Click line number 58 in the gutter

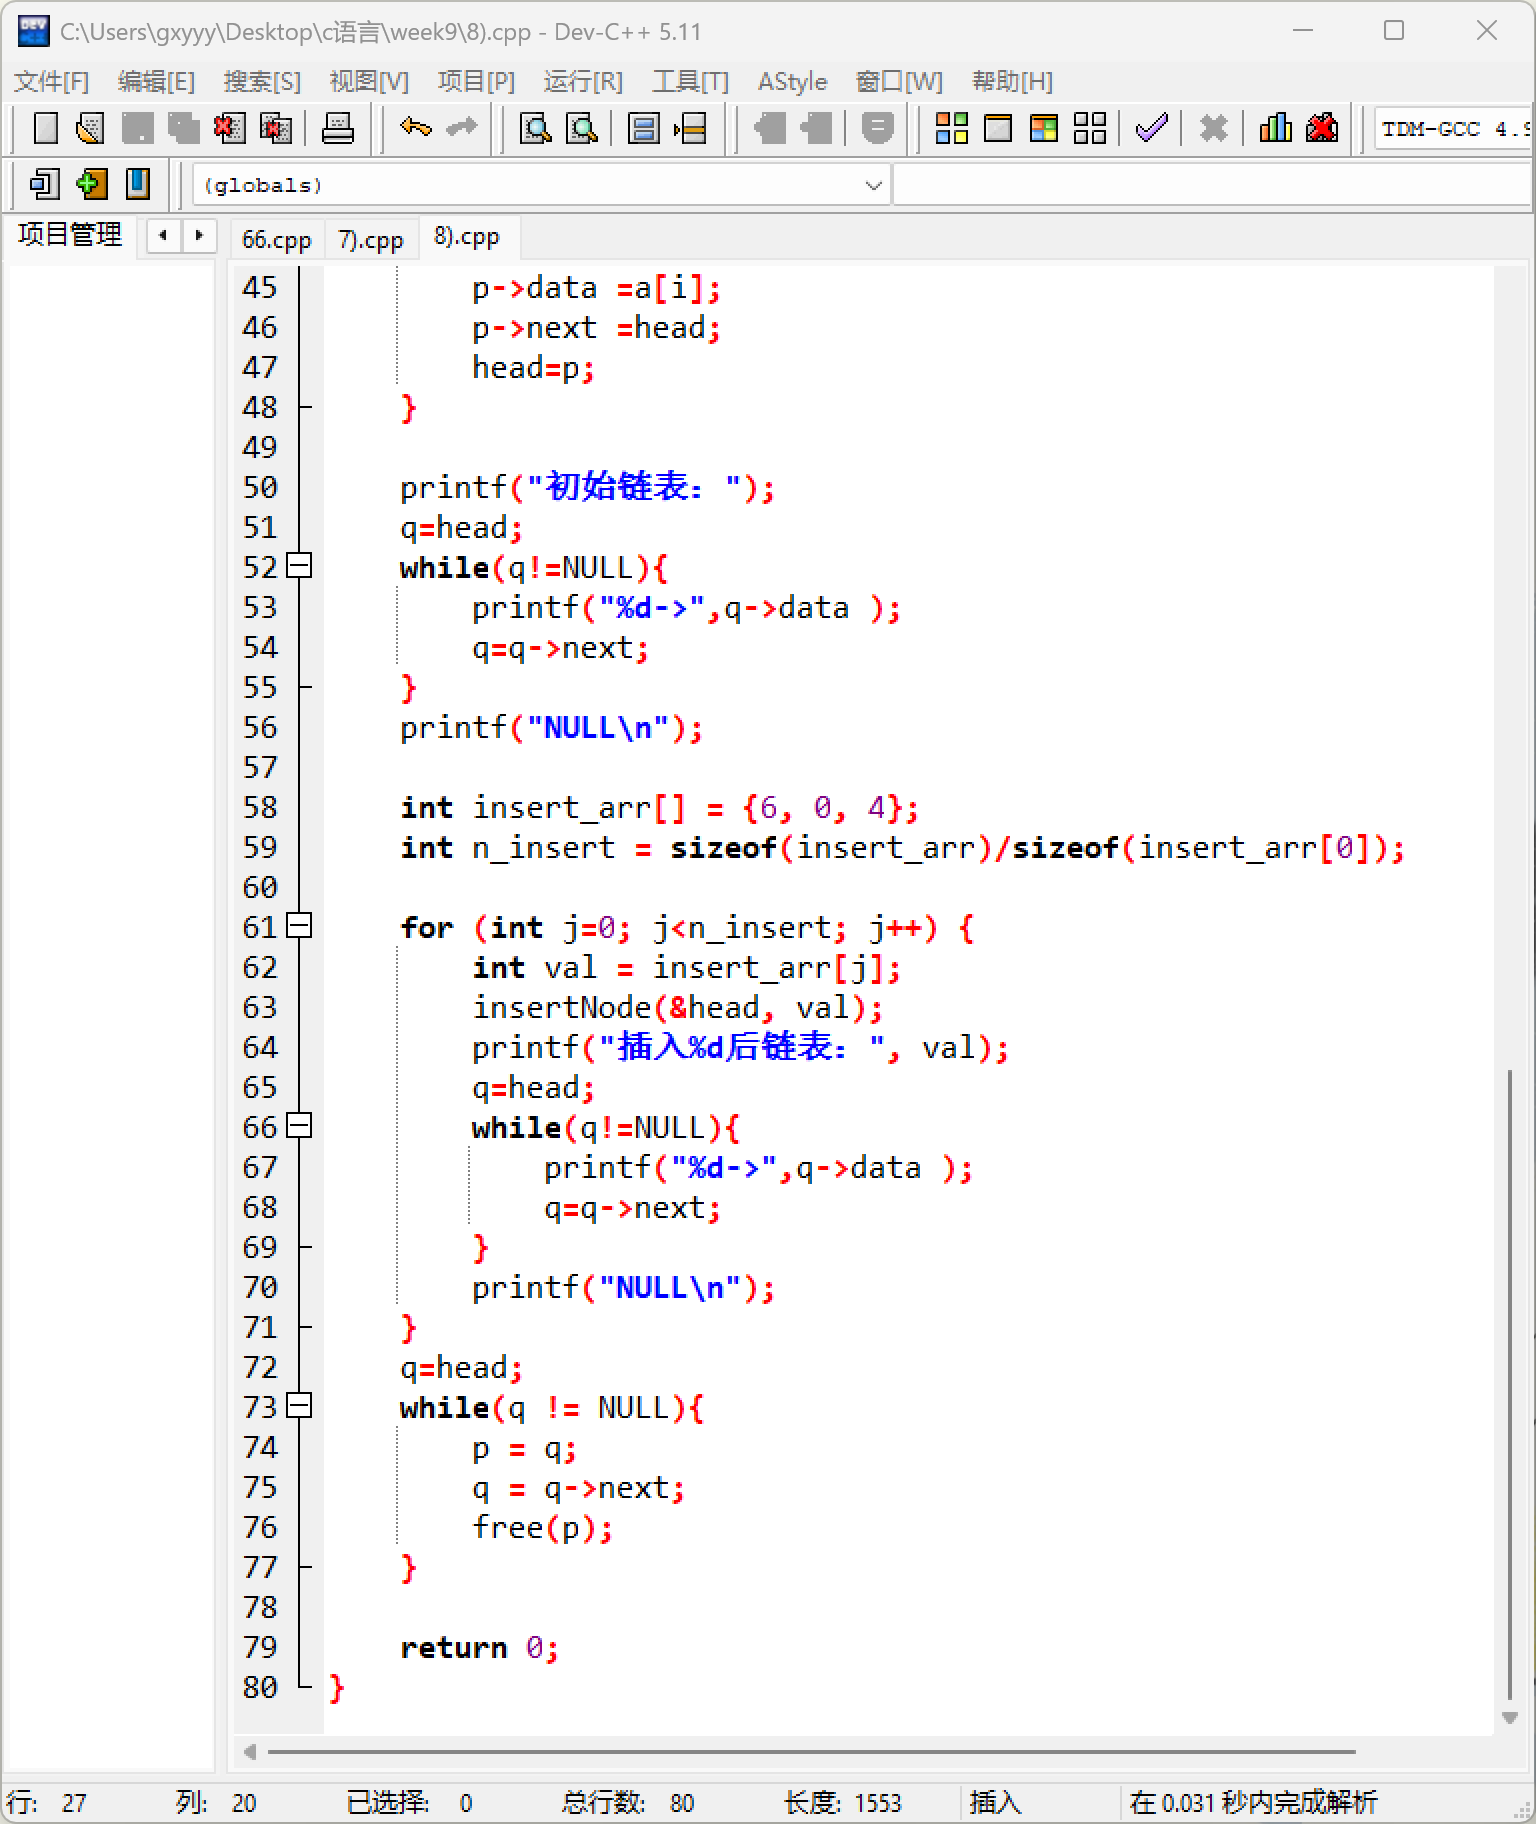(x=260, y=807)
